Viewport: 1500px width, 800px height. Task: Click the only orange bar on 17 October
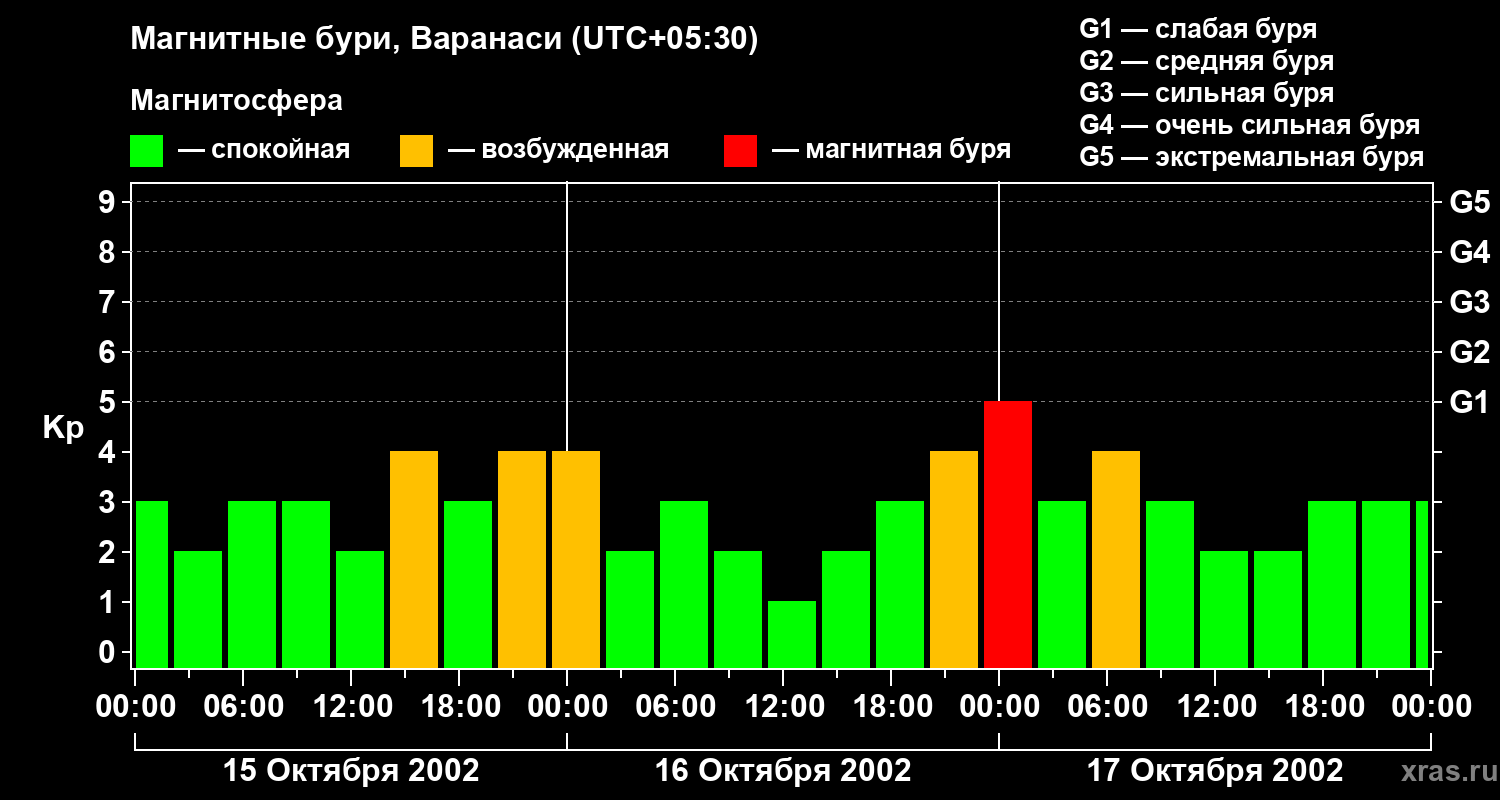[1116, 560]
